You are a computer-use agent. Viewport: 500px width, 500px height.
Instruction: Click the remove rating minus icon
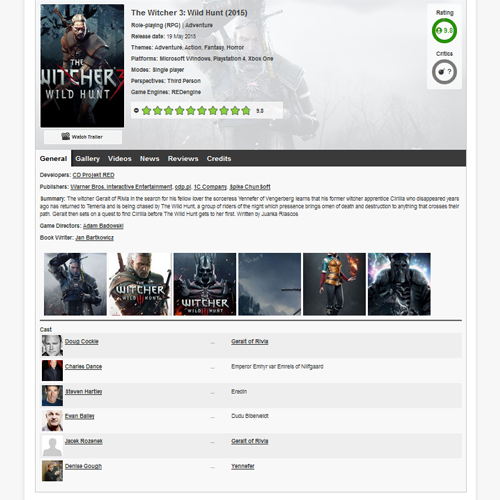click(x=136, y=110)
